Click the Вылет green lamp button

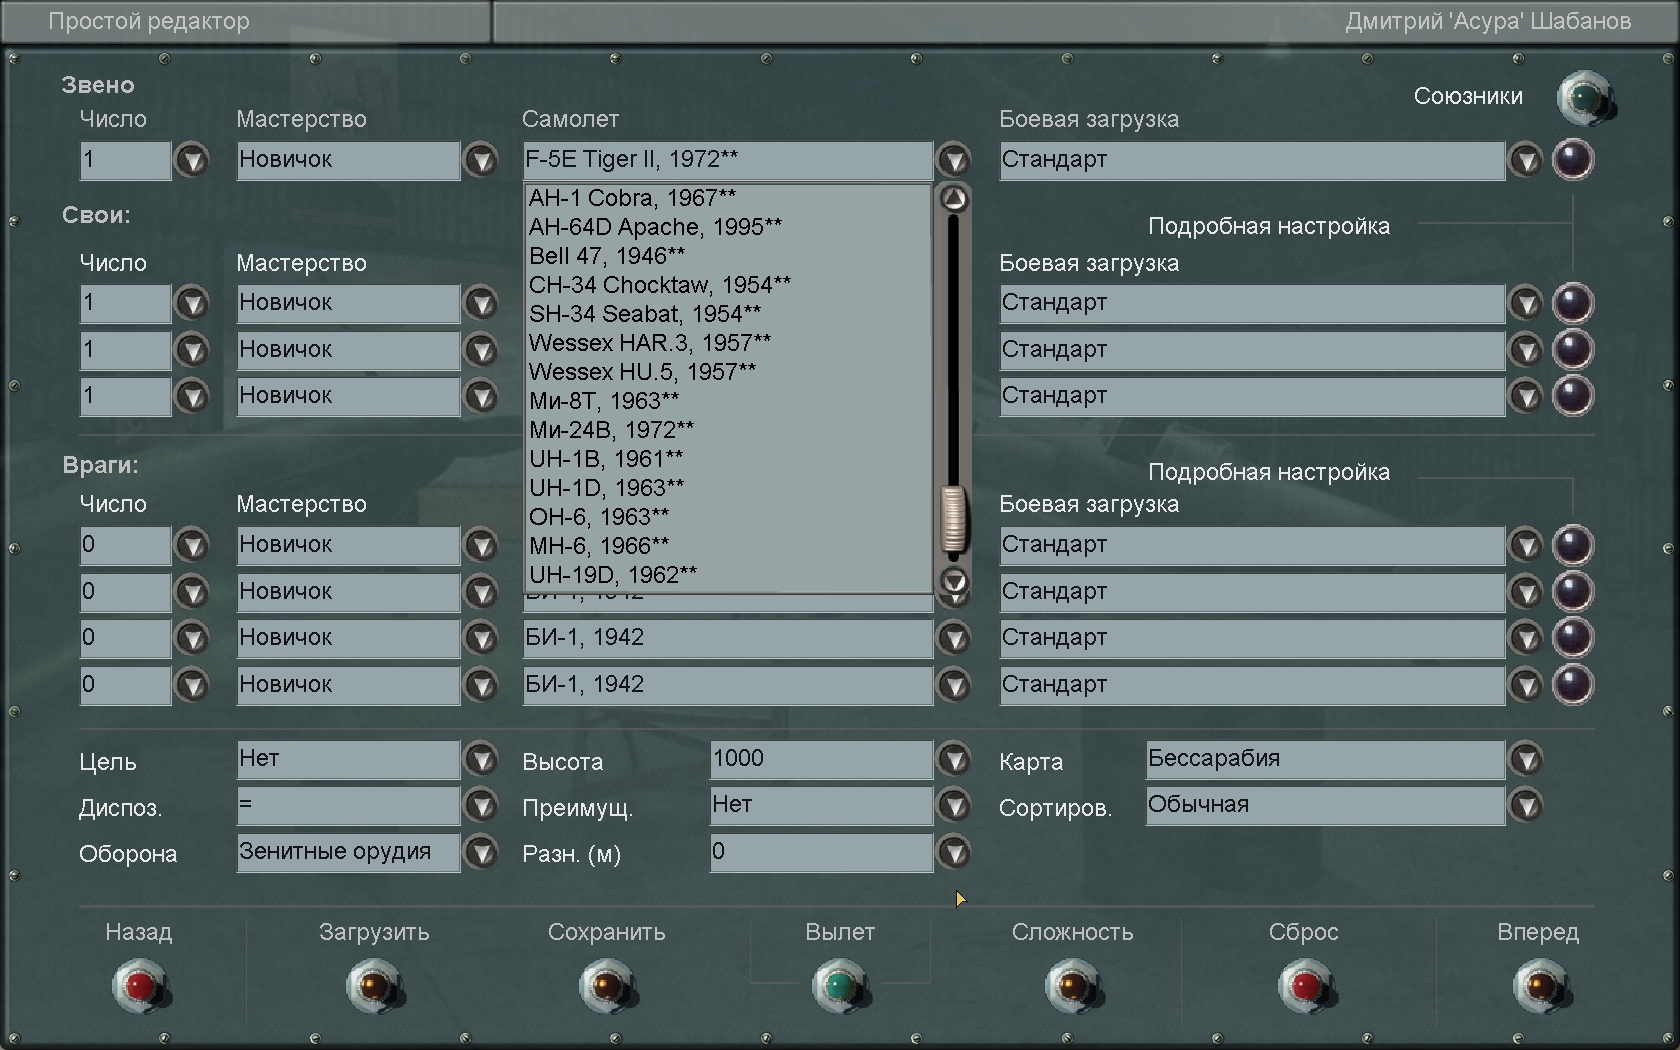click(840, 986)
